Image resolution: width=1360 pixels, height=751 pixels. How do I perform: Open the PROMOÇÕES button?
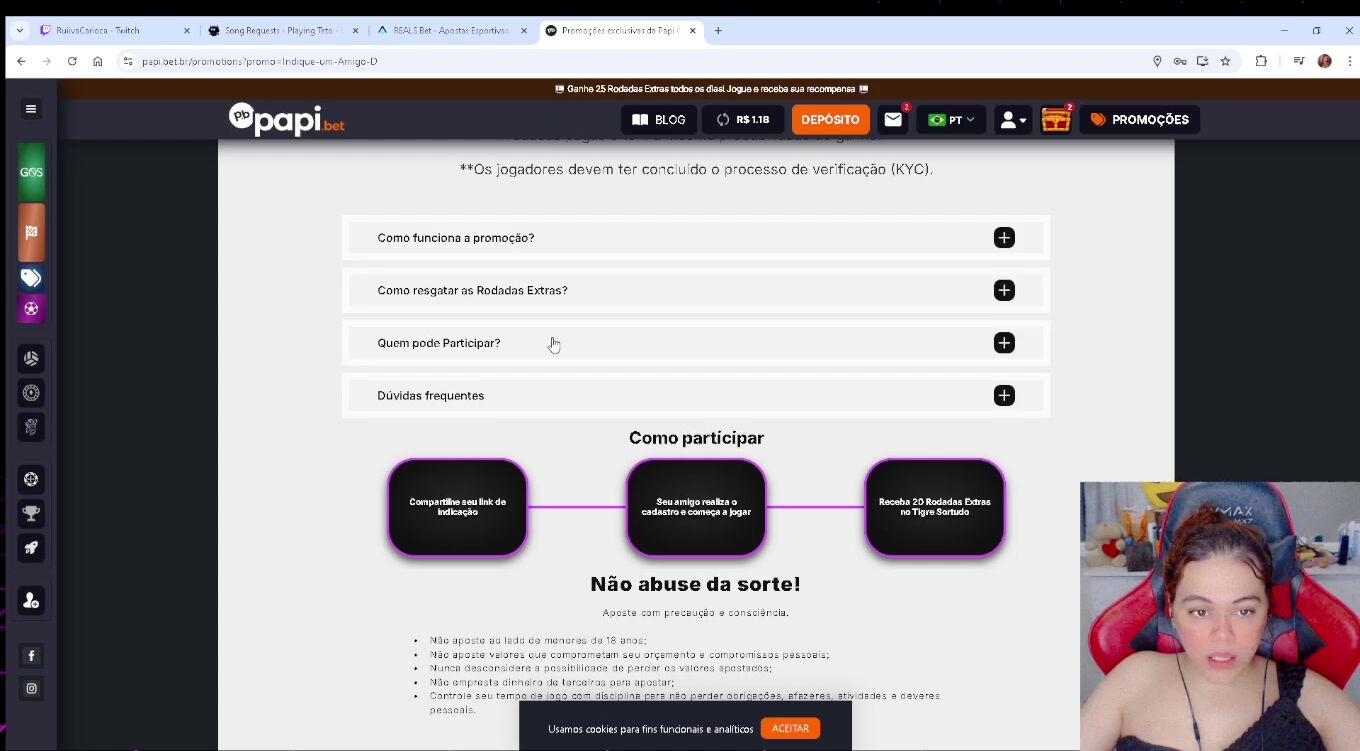[1139, 120]
